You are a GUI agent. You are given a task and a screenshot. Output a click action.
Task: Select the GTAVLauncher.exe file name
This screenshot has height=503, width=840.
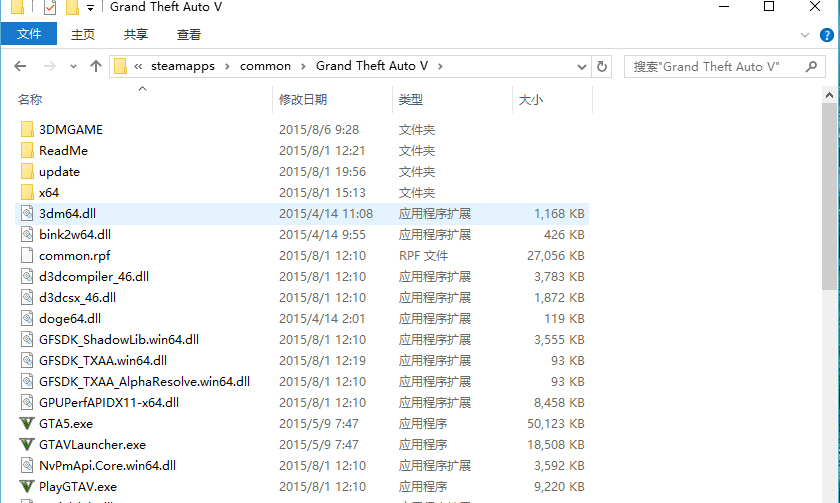click(x=92, y=445)
